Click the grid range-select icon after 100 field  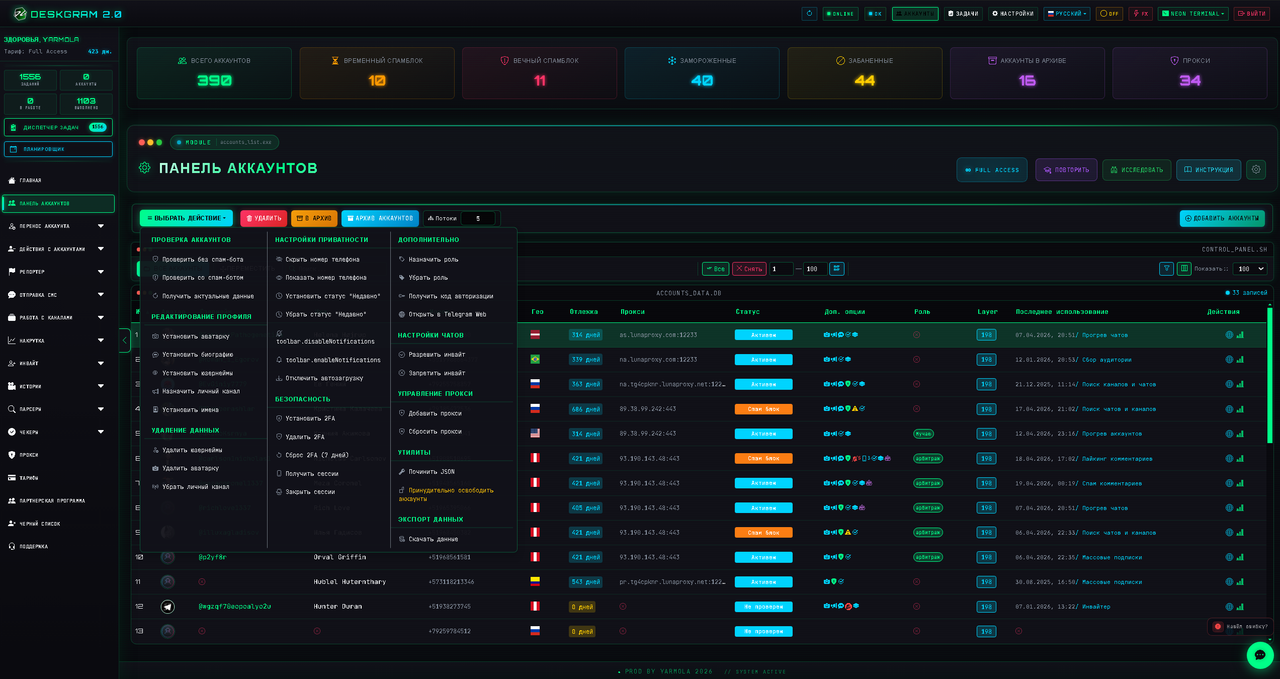click(837, 269)
